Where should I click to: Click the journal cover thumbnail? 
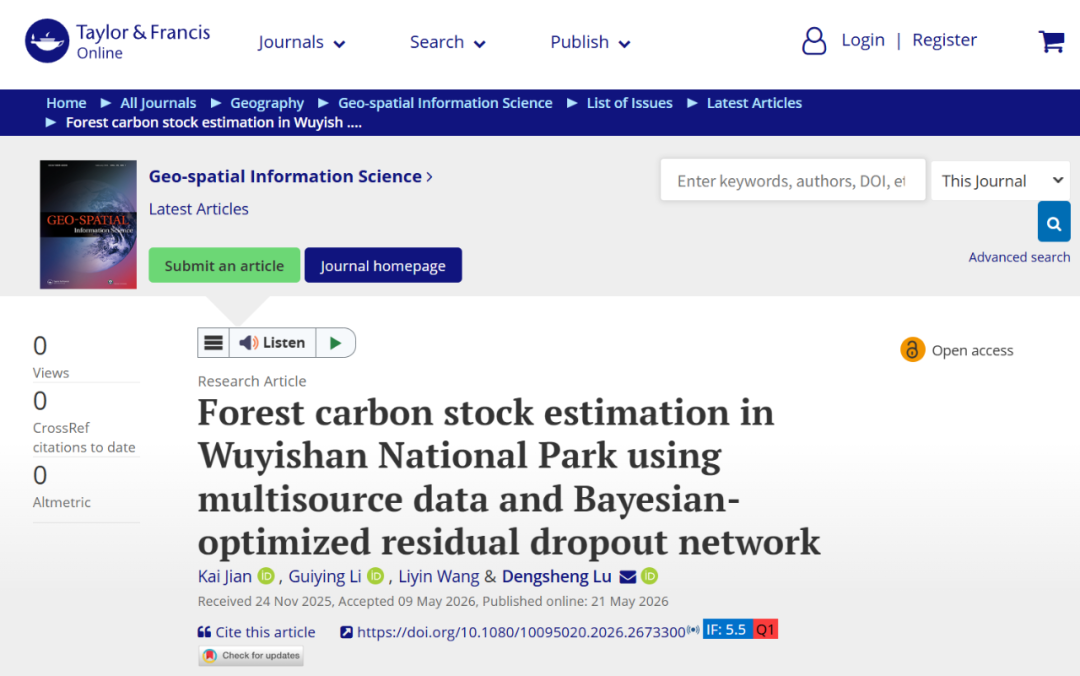tap(88, 224)
